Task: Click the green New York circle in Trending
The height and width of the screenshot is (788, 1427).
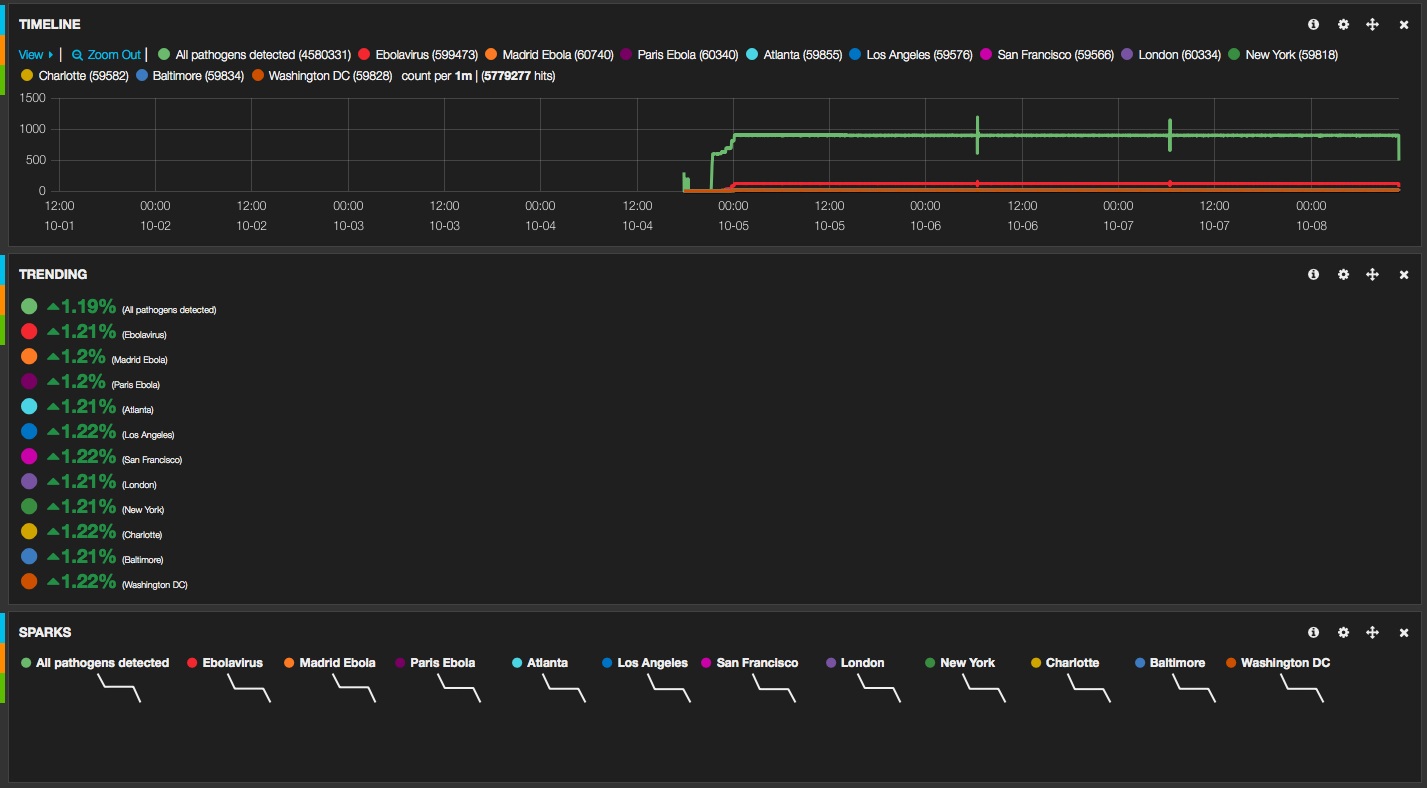Action: coord(29,506)
